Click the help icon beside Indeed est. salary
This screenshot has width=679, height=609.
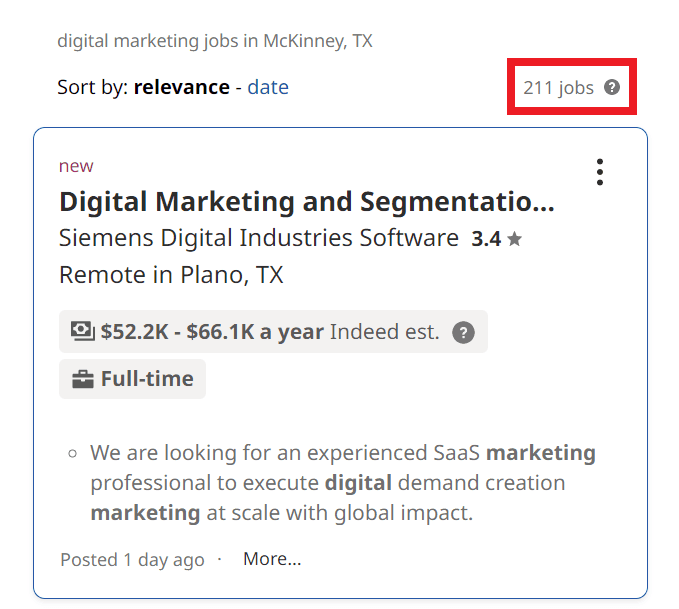[x=463, y=332]
